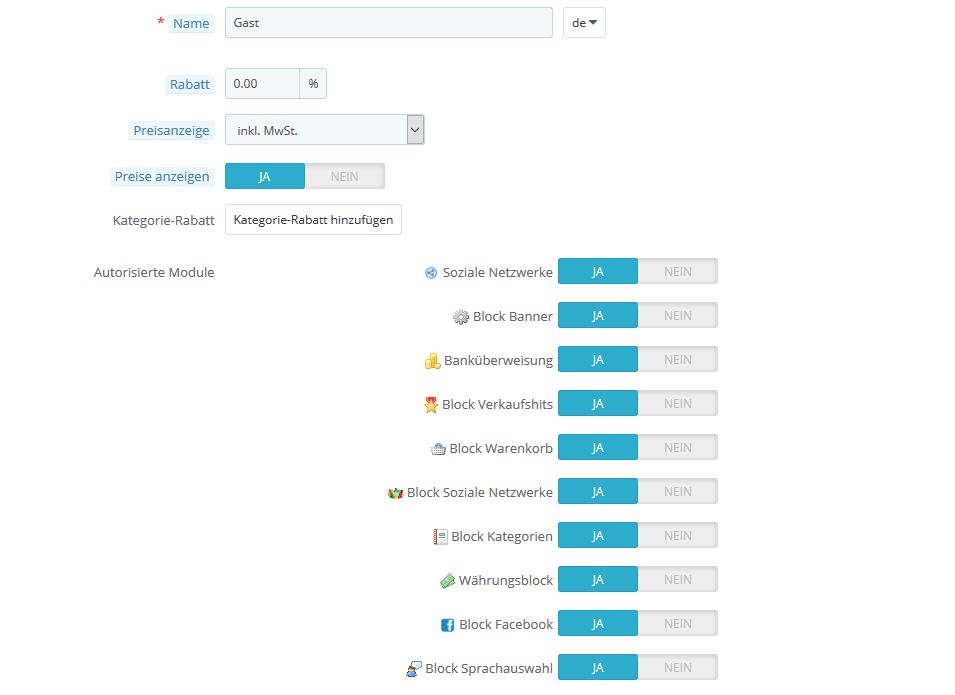
Task: Click the Kategorie-Rabatt hinzufügen button
Action: click(x=313, y=220)
